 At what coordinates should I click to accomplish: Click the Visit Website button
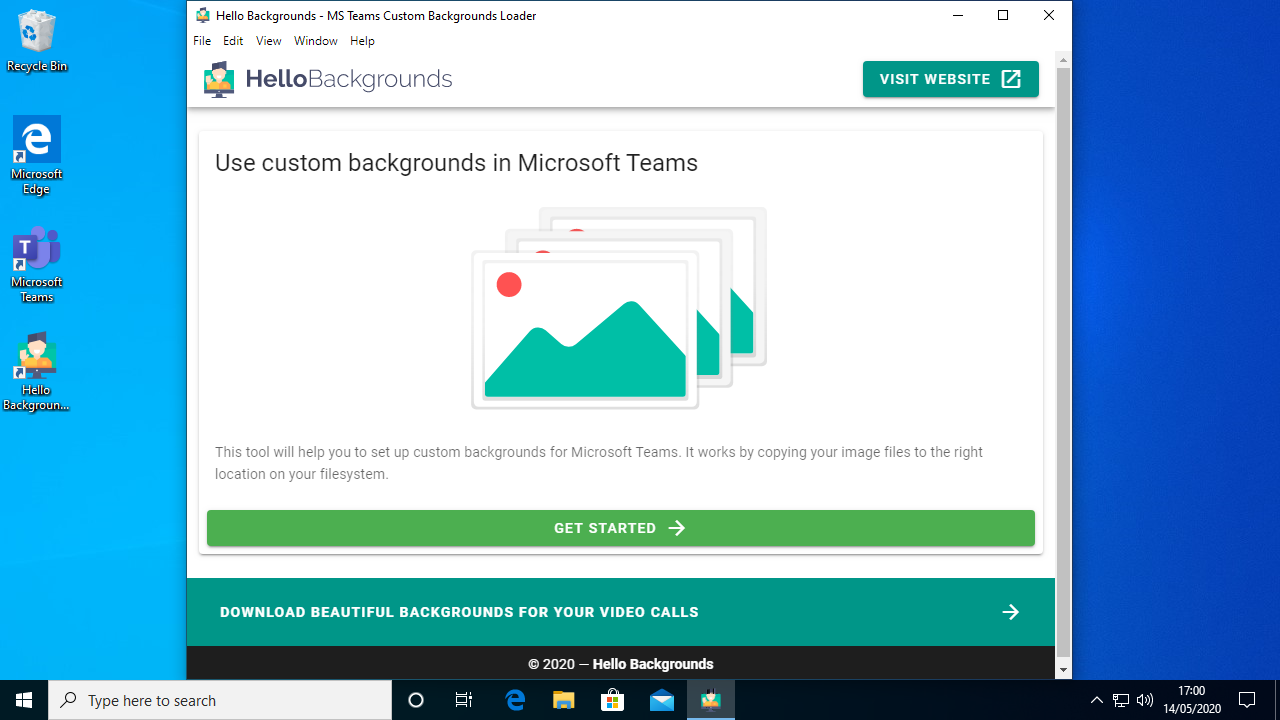pos(950,79)
